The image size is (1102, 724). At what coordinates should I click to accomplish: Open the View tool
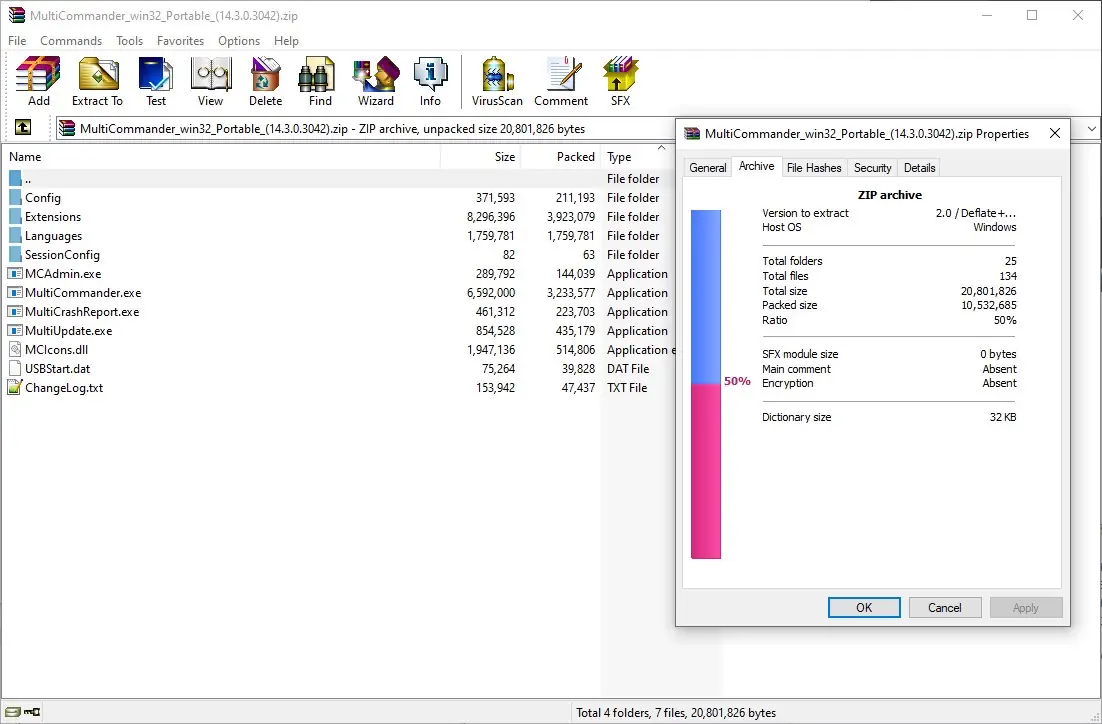click(210, 80)
